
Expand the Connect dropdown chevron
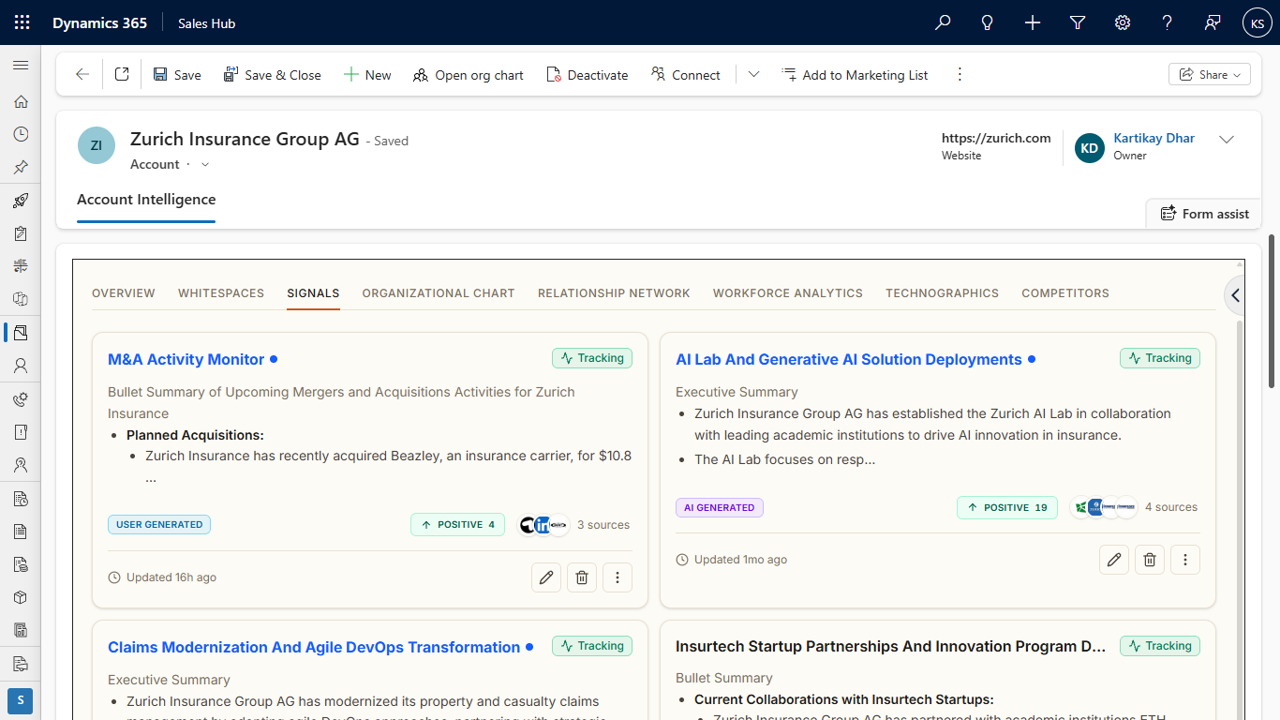coord(754,74)
